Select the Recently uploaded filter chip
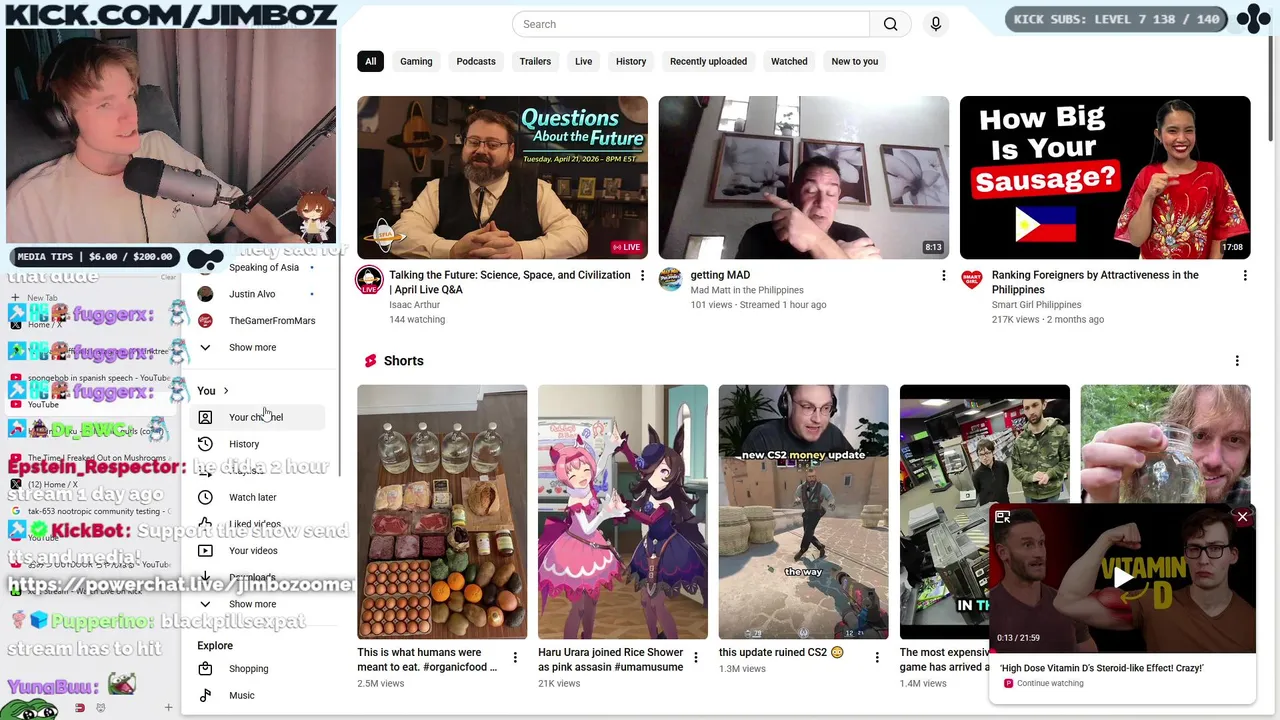This screenshot has width=1280, height=720. [708, 61]
